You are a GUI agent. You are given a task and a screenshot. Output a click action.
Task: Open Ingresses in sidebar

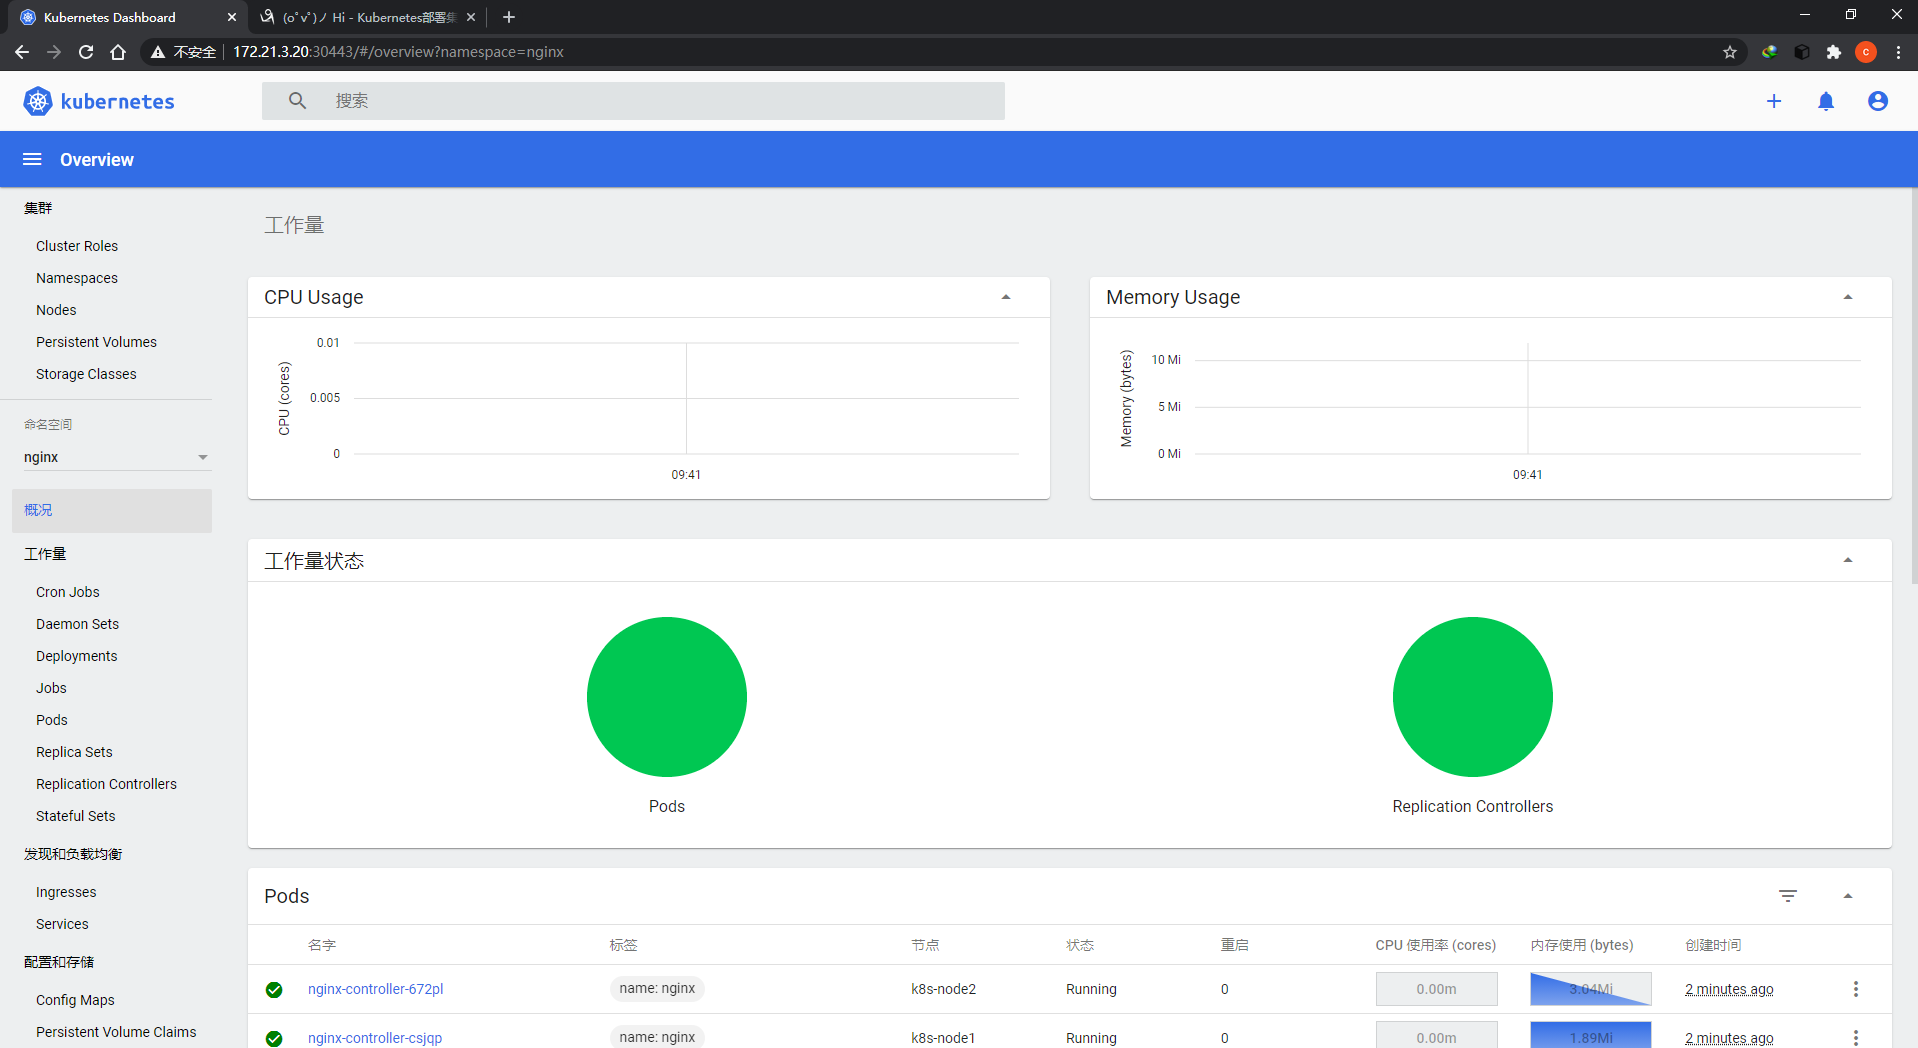[x=66, y=892]
